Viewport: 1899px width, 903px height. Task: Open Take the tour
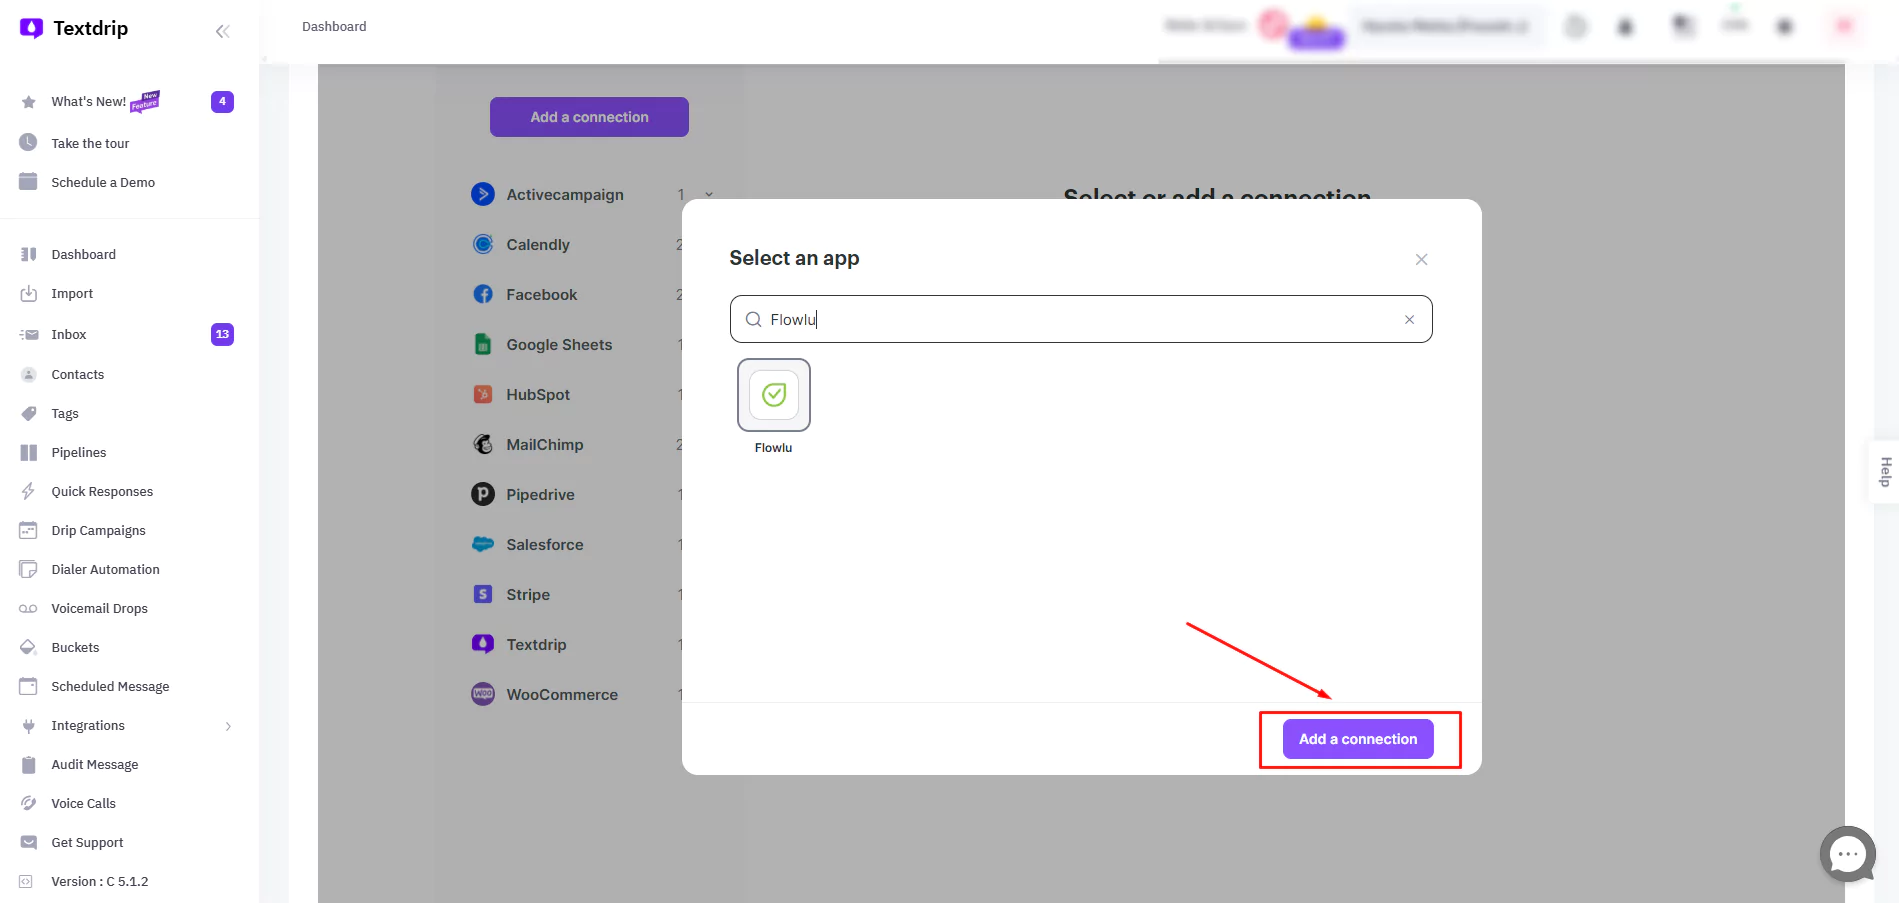90,143
